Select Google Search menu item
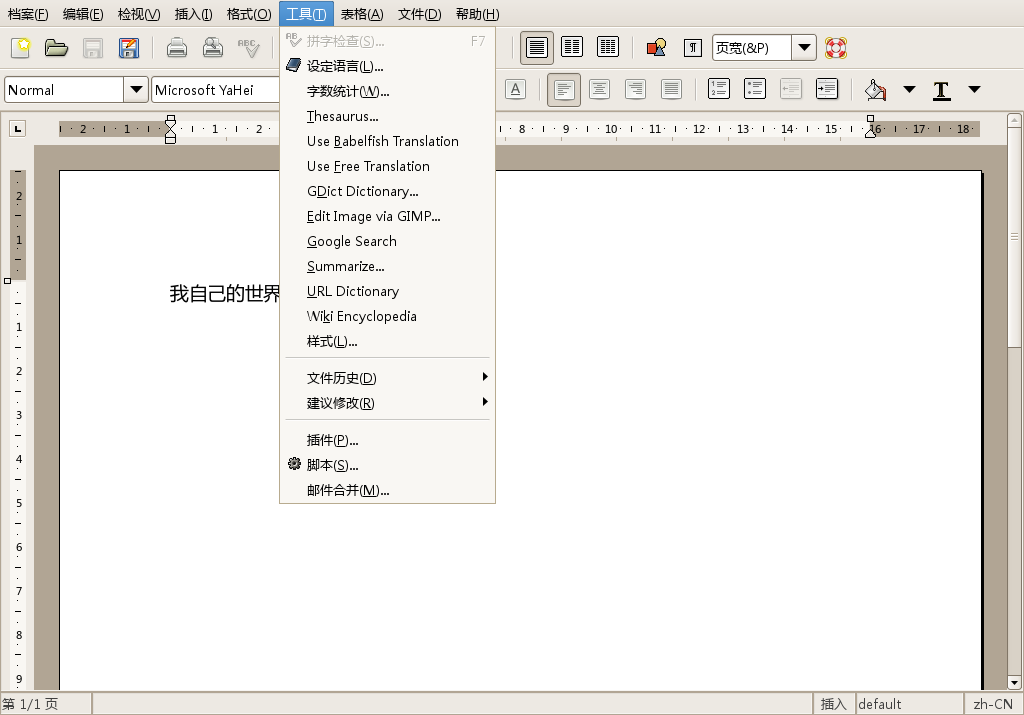Screen dimensions: 1024x715 click(387, 241)
